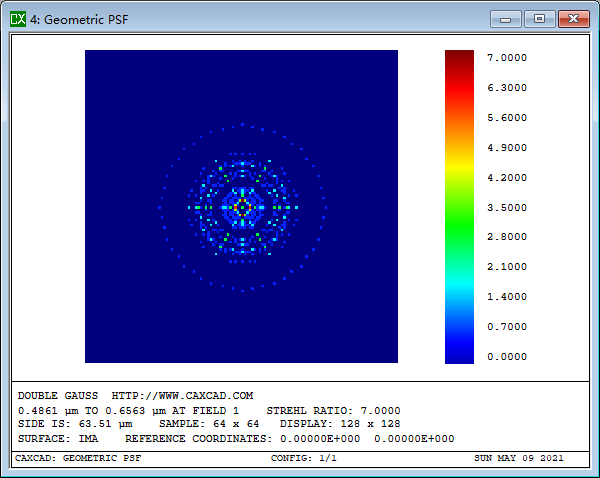Click the 0.0000 color scale label

click(x=507, y=357)
